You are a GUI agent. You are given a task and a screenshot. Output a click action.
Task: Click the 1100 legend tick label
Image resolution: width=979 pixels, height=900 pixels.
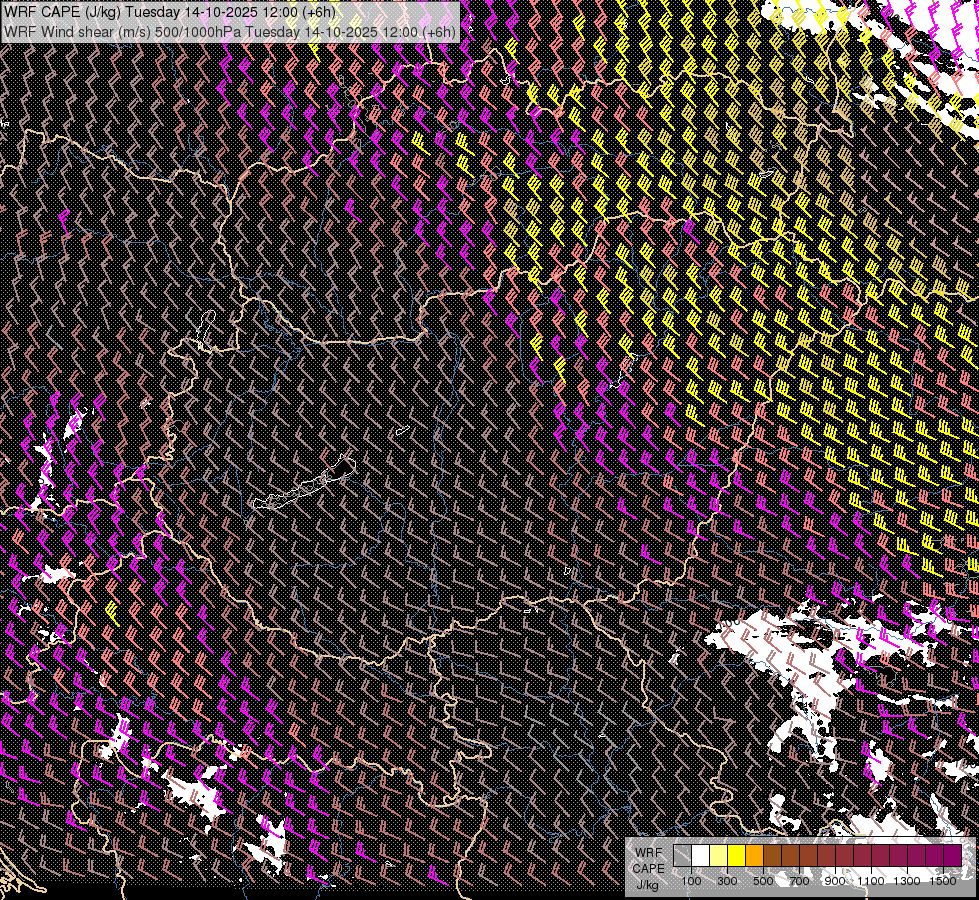pos(871,881)
